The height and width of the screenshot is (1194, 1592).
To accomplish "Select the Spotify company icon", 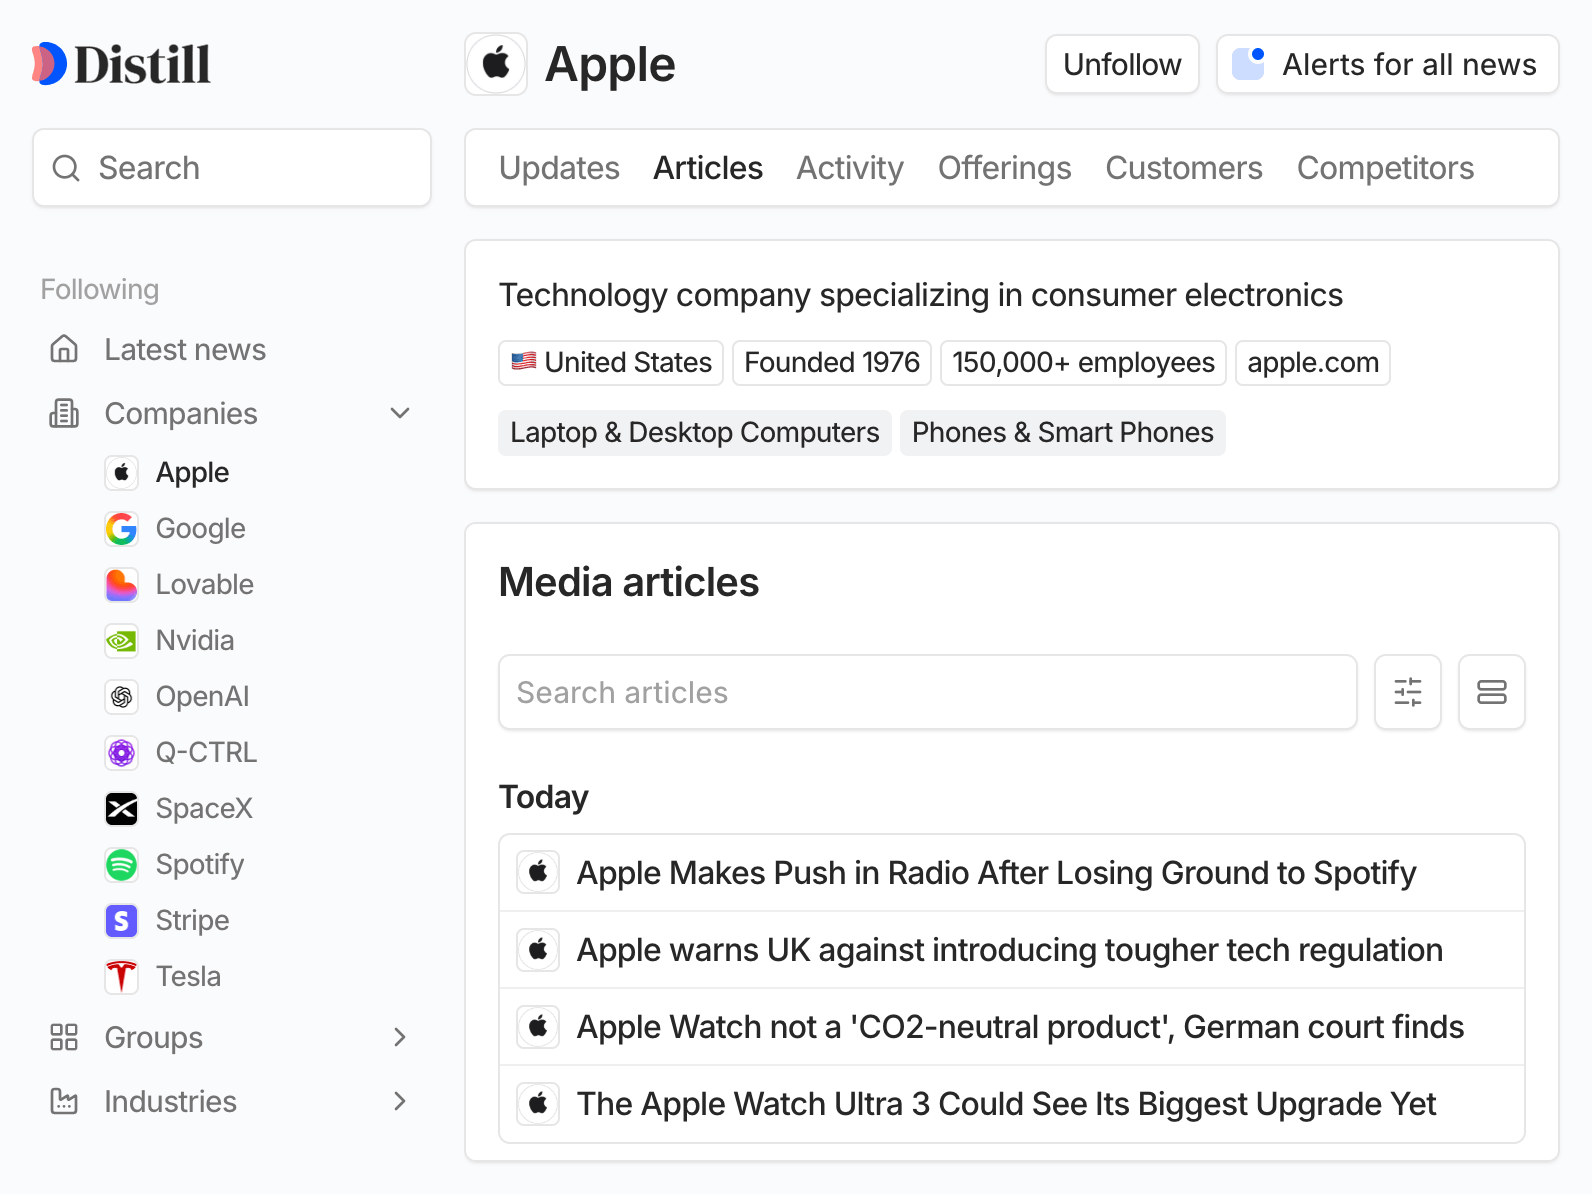I will [122, 864].
